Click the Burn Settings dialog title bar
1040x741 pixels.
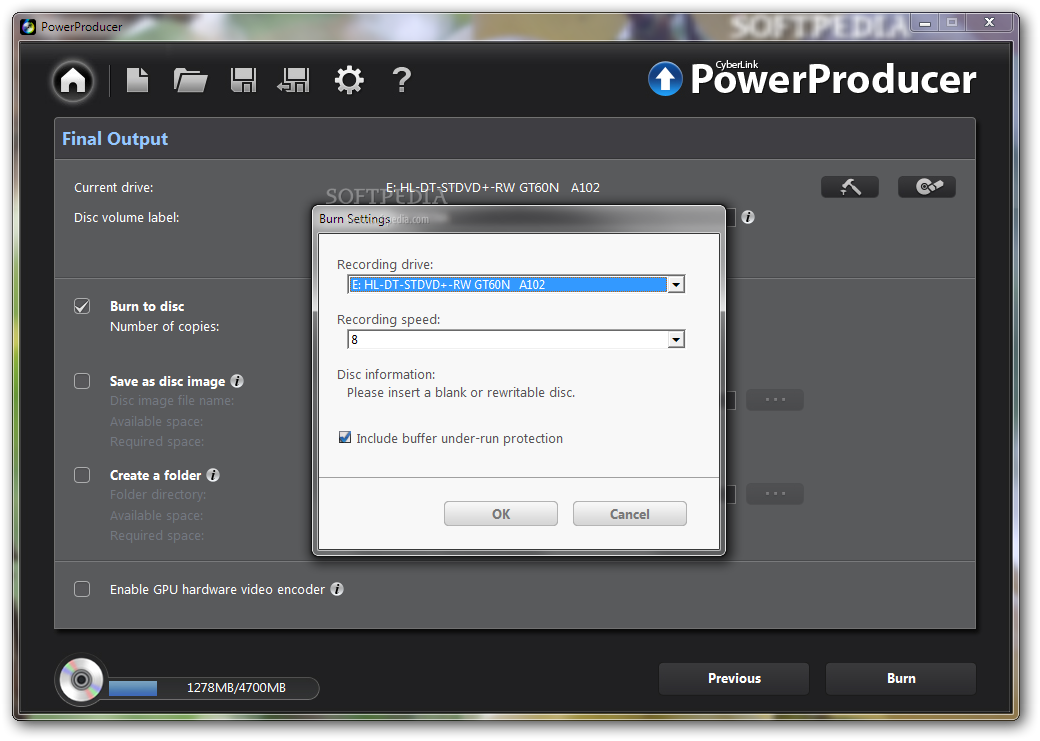[x=519, y=219]
